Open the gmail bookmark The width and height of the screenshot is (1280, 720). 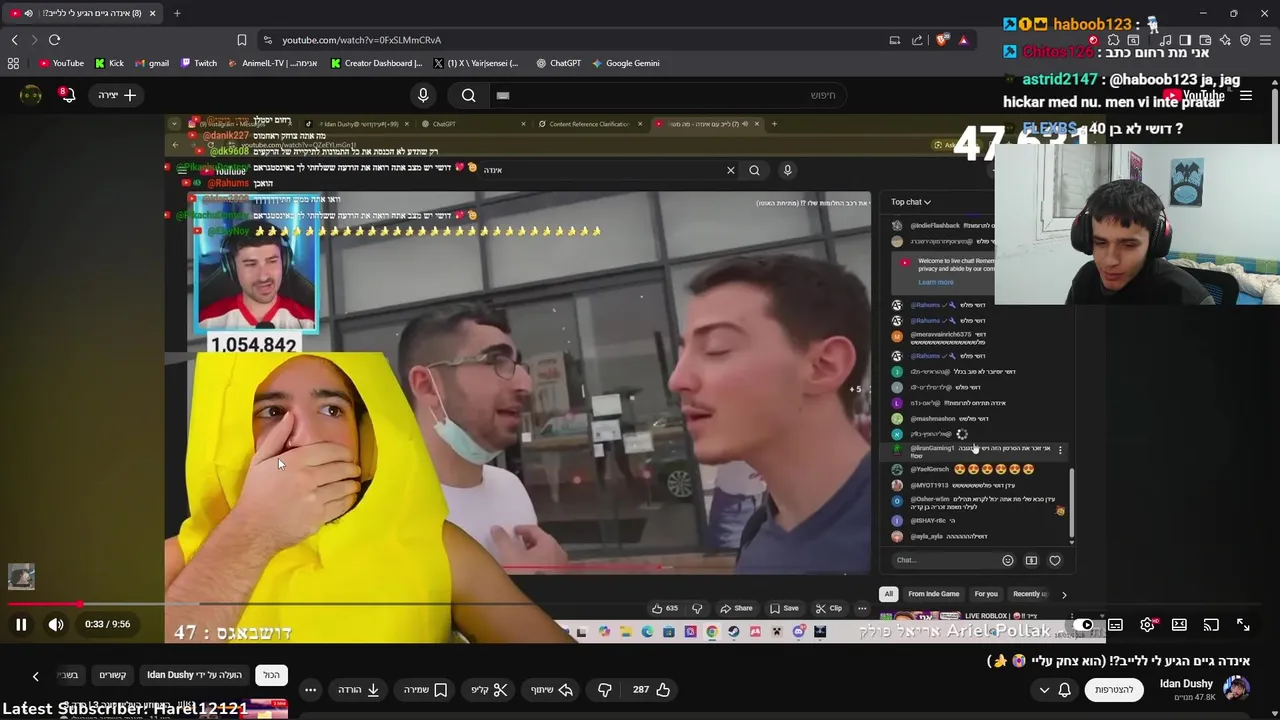click(151, 63)
